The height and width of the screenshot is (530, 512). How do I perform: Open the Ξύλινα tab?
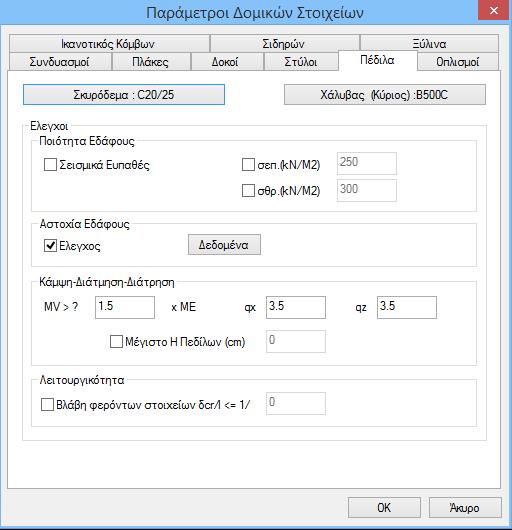click(429, 44)
